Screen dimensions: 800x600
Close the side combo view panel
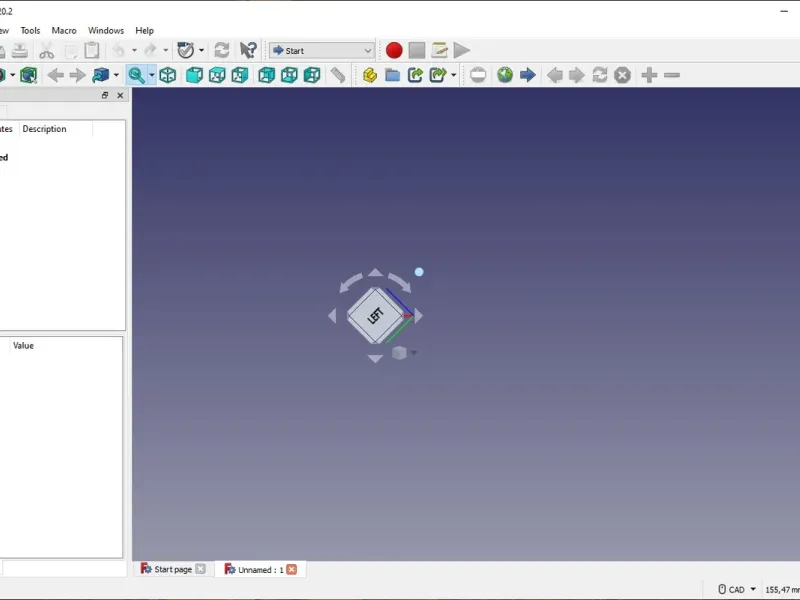(120, 95)
